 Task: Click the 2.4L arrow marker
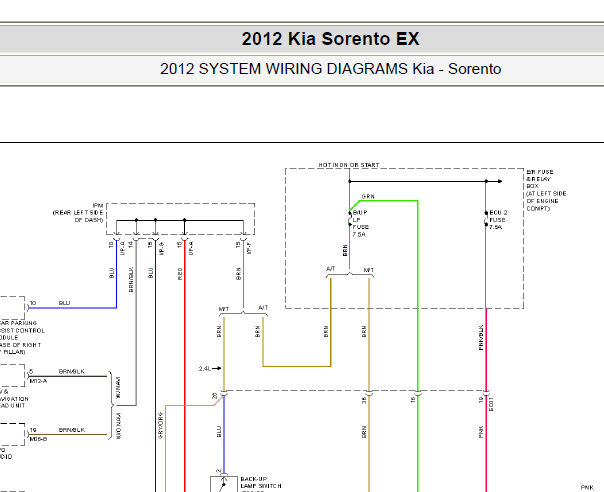pyautogui.click(x=210, y=369)
